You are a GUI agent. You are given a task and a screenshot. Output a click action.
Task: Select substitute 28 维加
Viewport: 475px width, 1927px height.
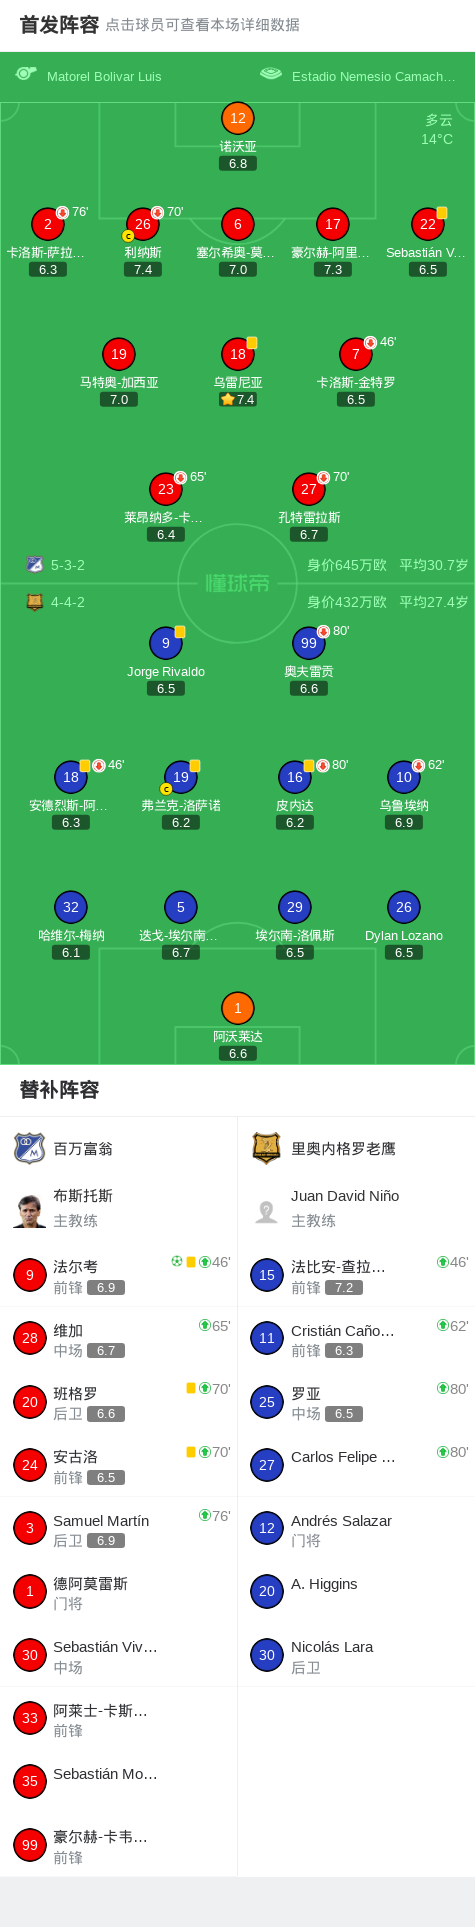(x=119, y=1338)
